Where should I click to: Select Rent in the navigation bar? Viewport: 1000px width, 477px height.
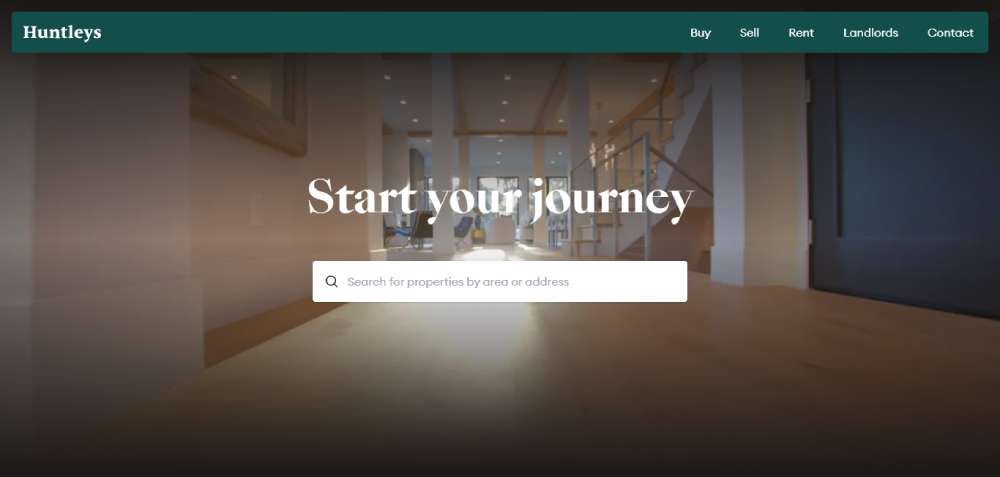(x=801, y=33)
